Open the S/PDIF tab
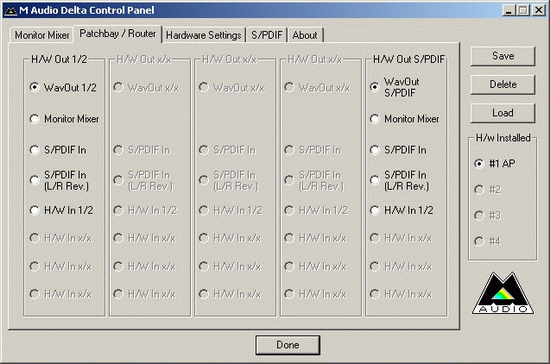Screen dimensions: 550x364 coord(267,35)
